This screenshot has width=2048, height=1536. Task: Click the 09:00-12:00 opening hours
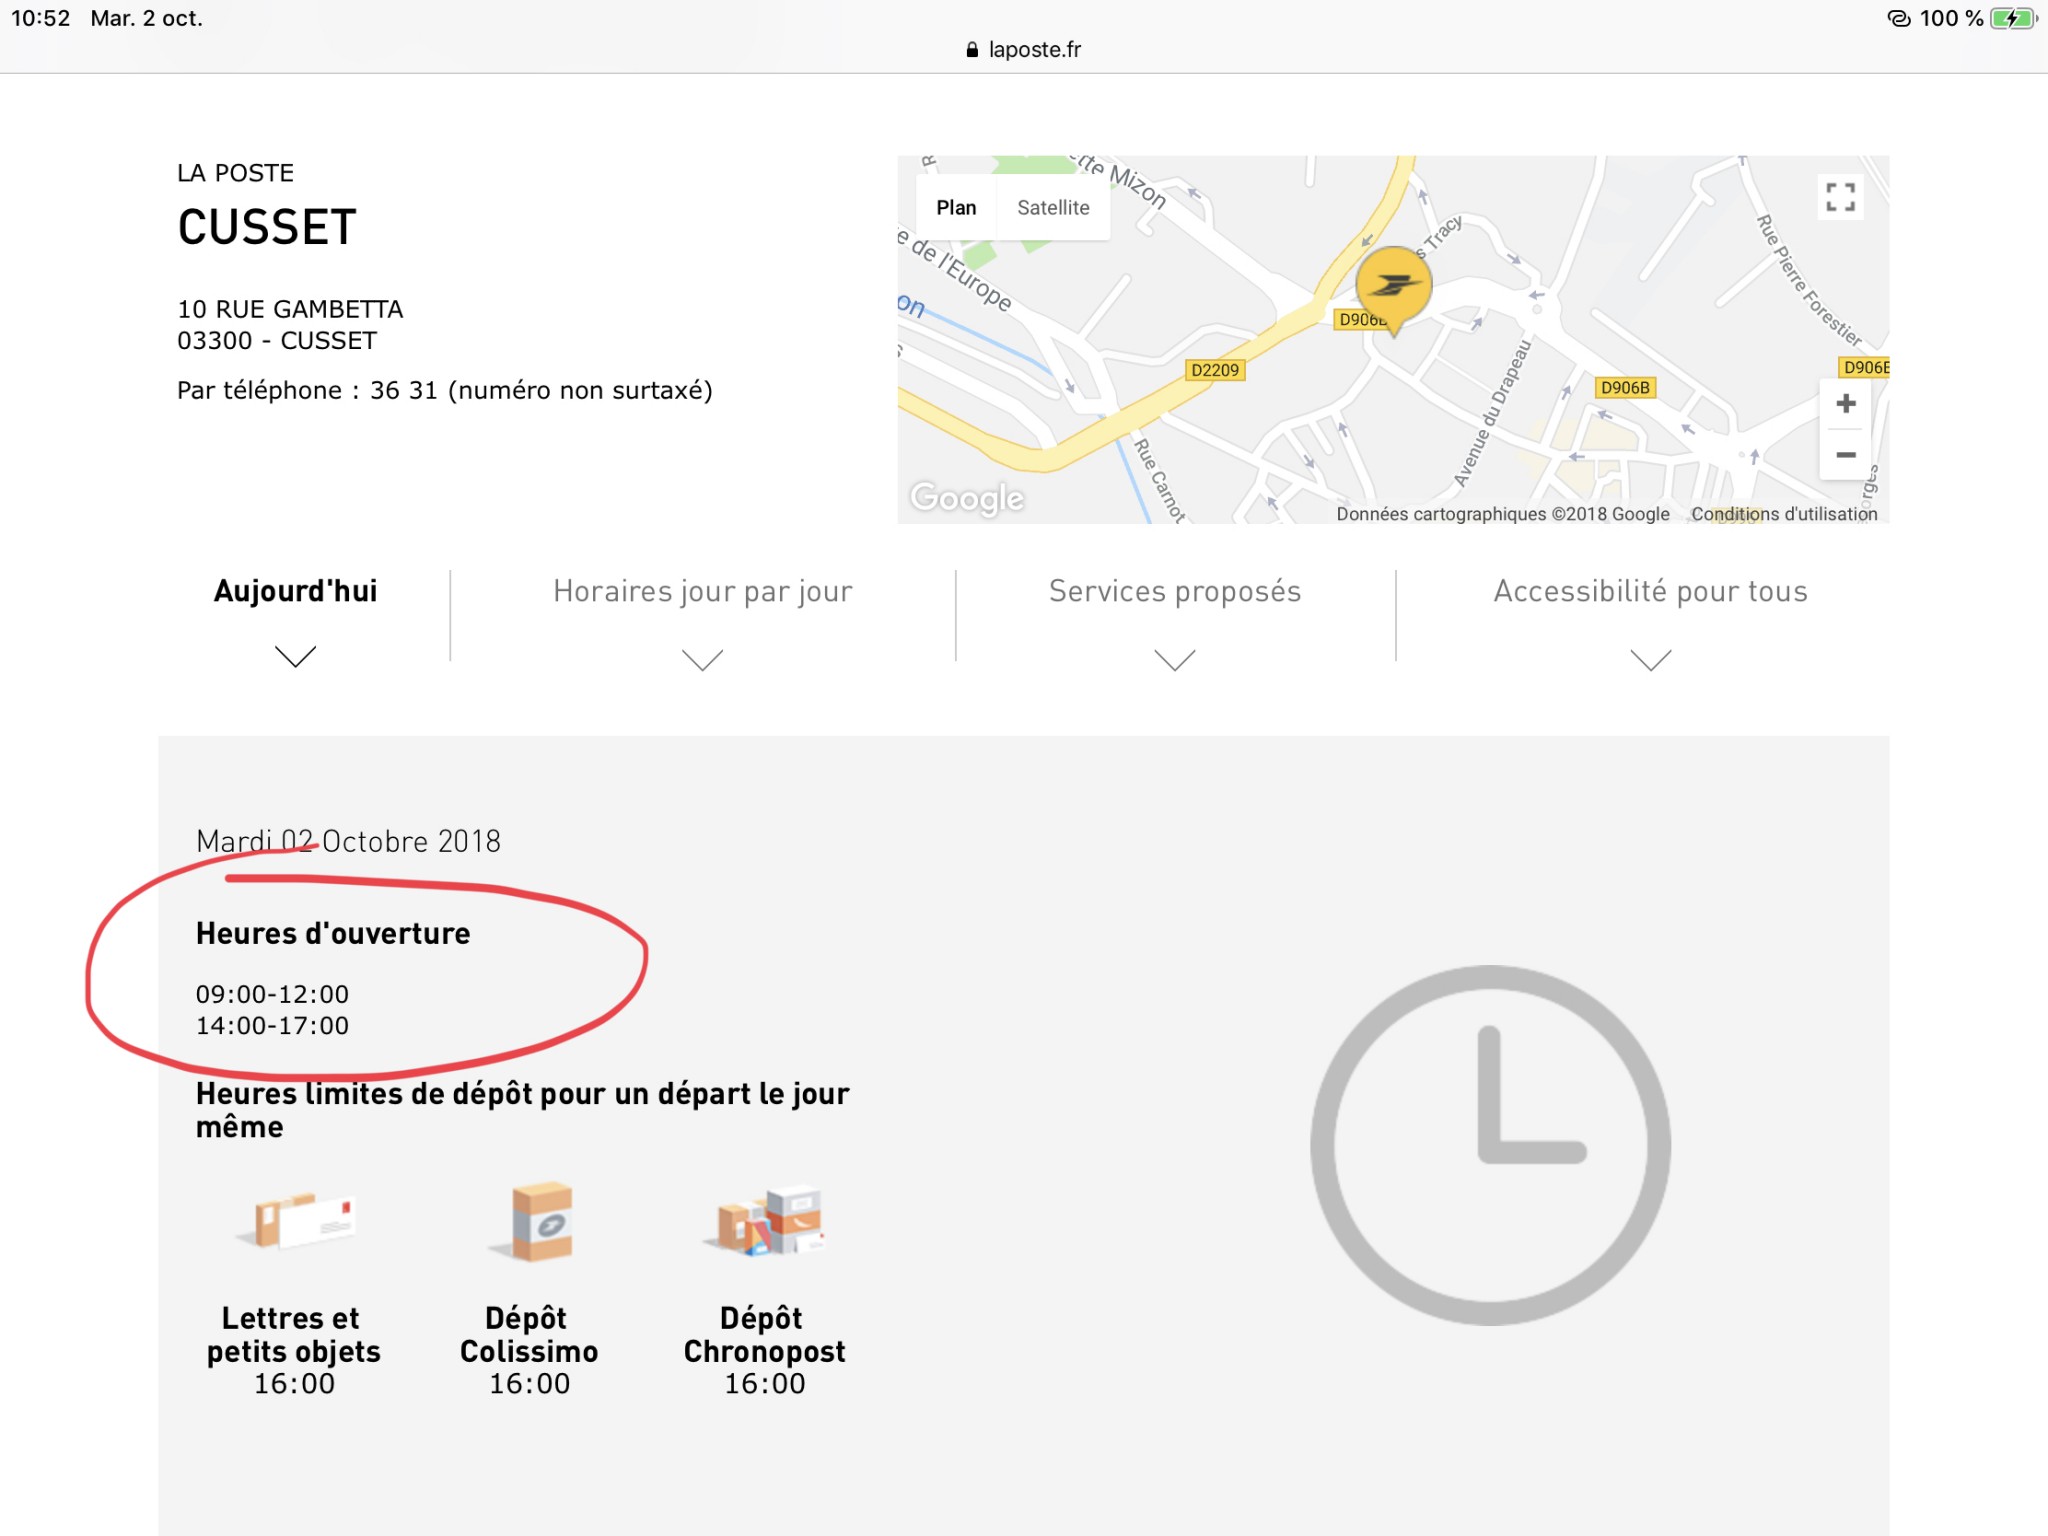pos(272,995)
